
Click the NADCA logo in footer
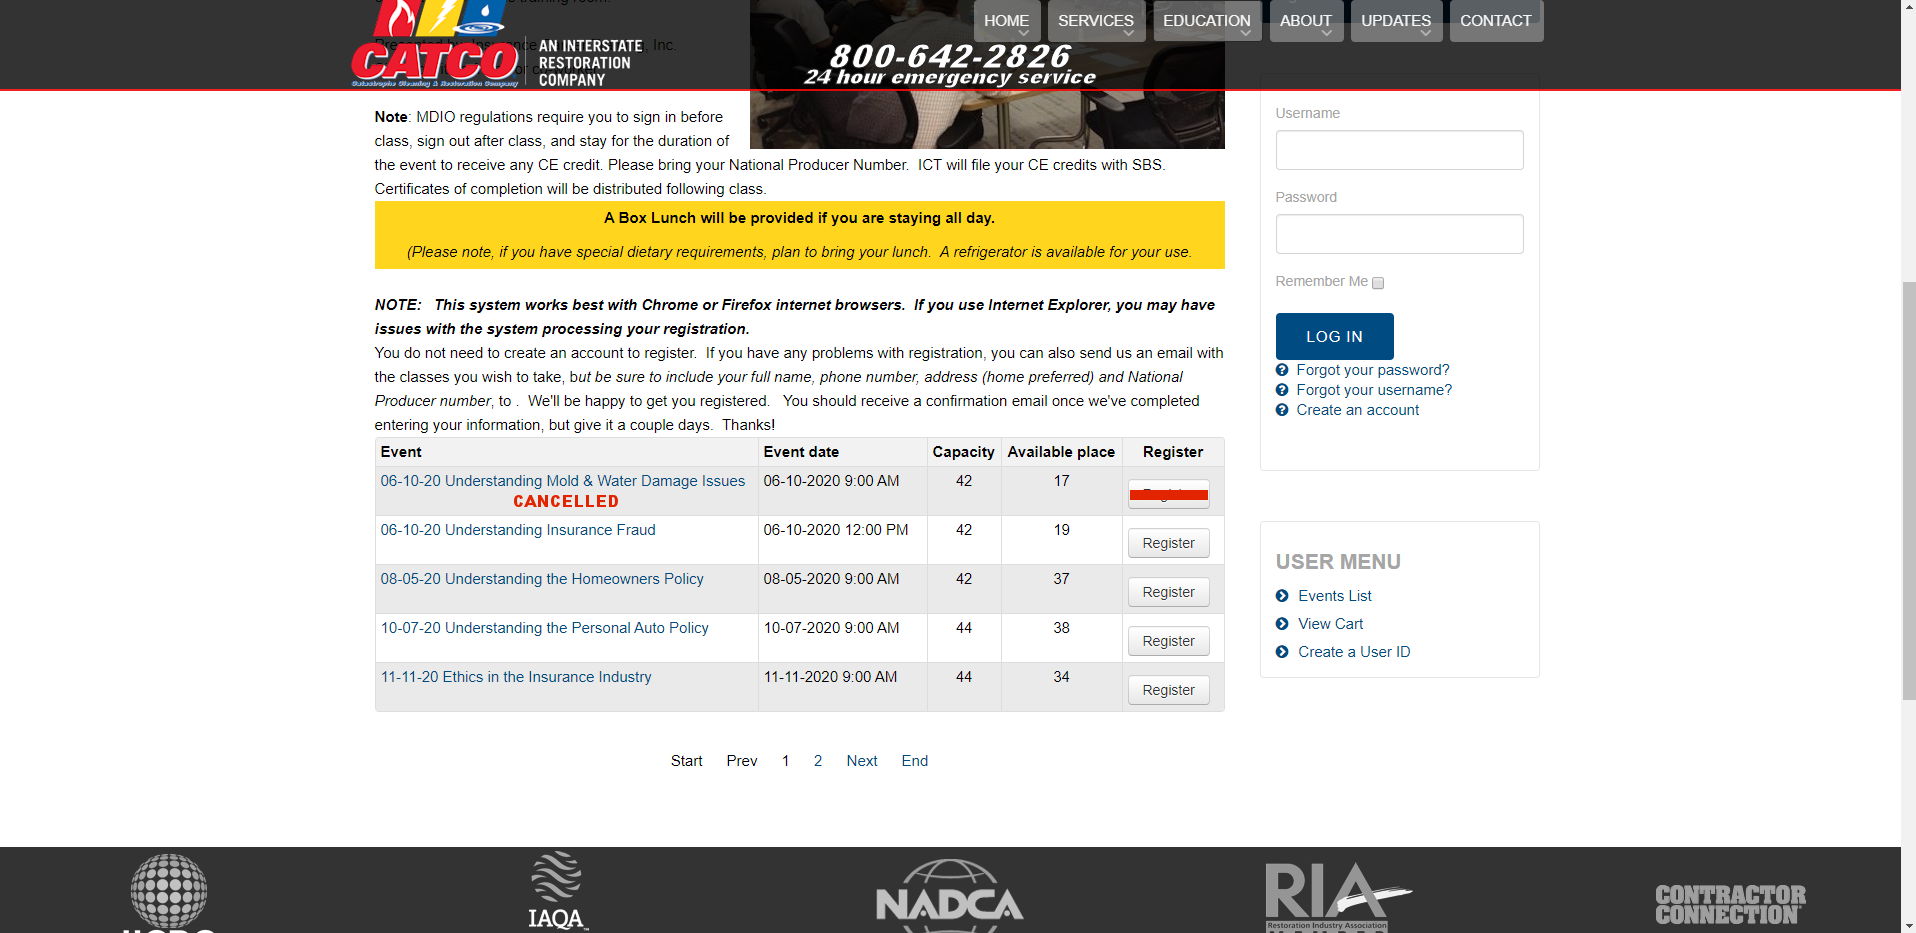tap(949, 895)
